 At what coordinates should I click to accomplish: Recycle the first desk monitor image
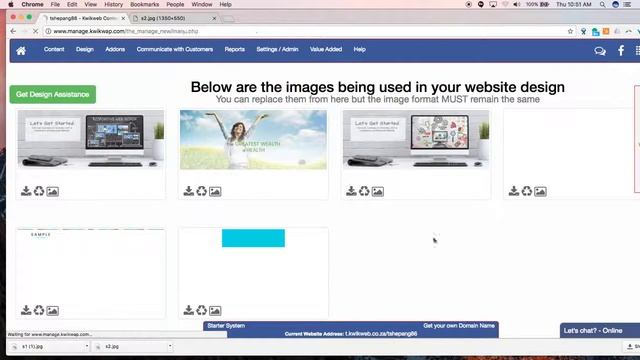pos(39,191)
